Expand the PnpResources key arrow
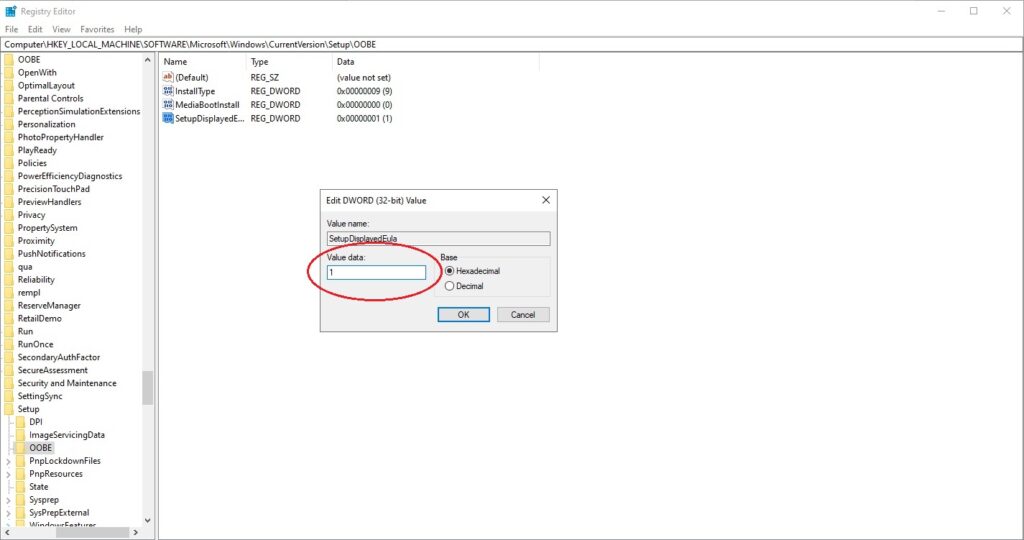Screen dimensions: 1024x540 click(x=8, y=474)
